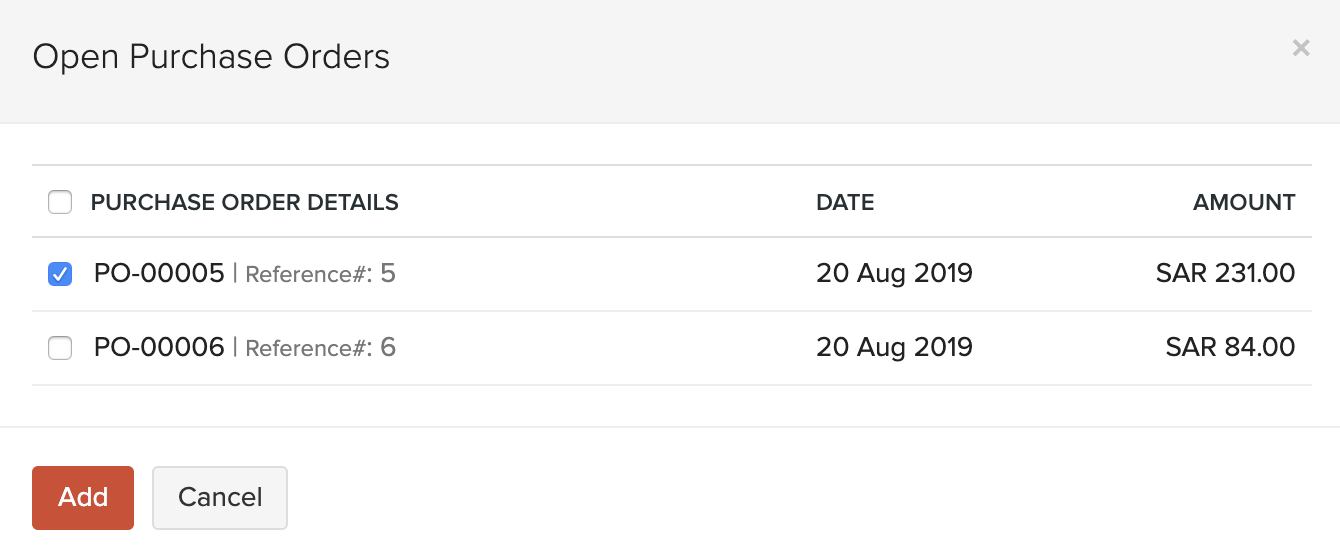Click the PO-00005 date 20 Aug 2019
1340x554 pixels.
[x=894, y=273]
